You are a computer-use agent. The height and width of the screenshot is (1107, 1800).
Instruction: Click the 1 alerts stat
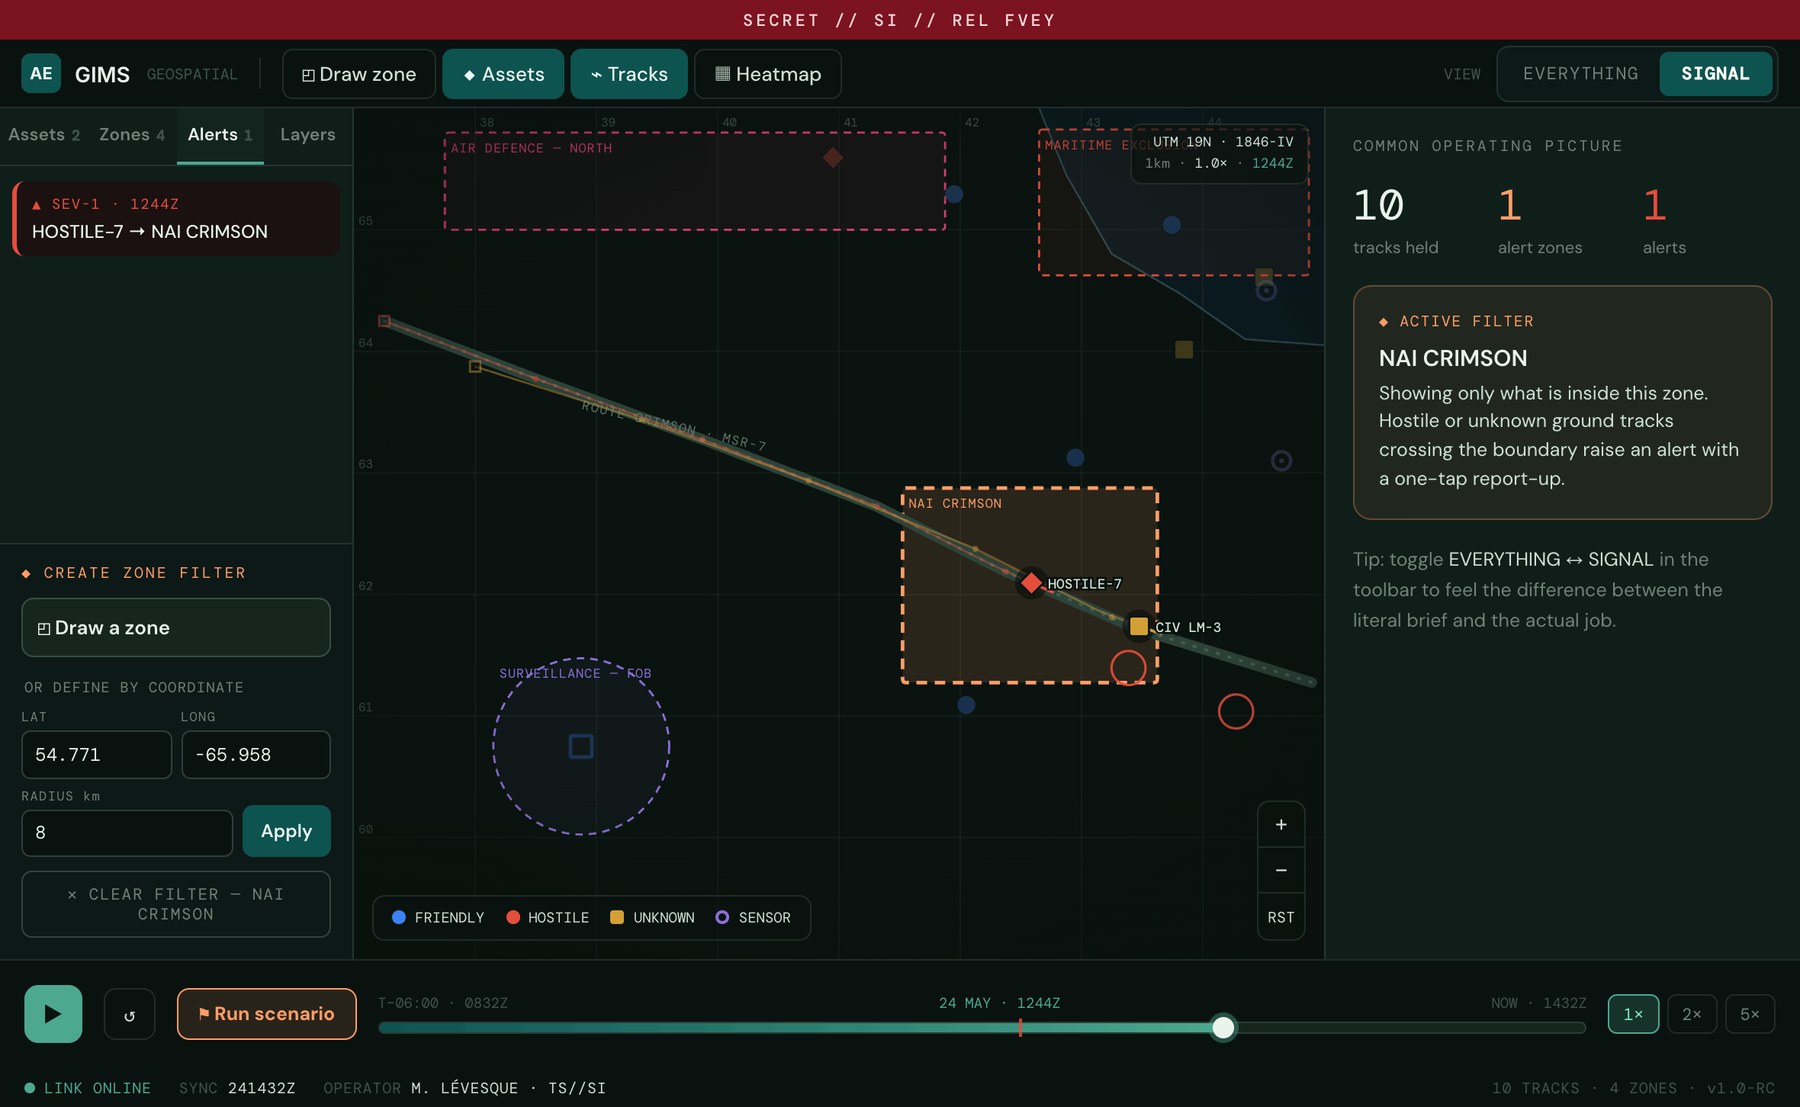coord(1664,221)
